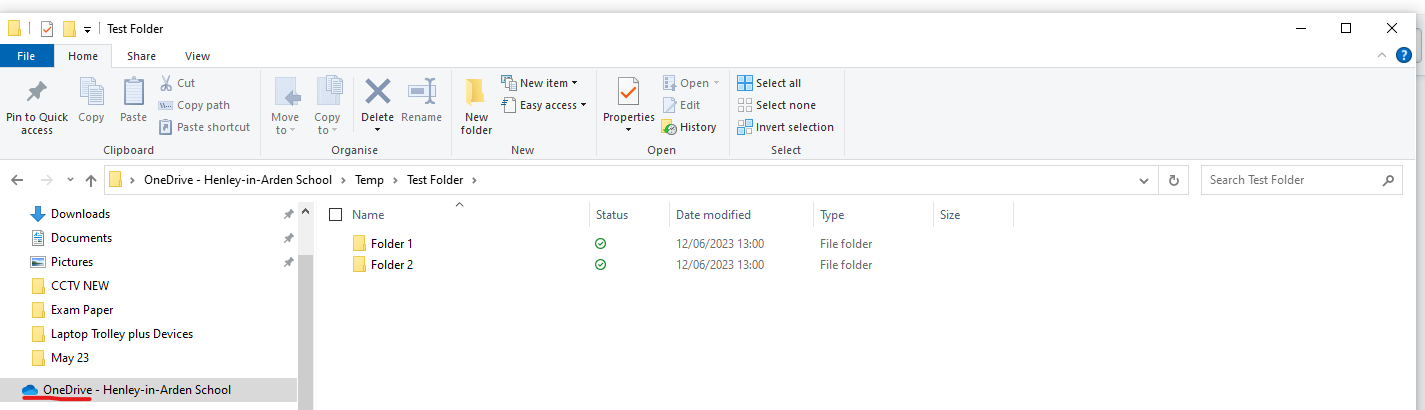Expand the Open dropdown in ribbon
The width and height of the screenshot is (1425, 410).
pyautogui.click(x=716, y=83)
